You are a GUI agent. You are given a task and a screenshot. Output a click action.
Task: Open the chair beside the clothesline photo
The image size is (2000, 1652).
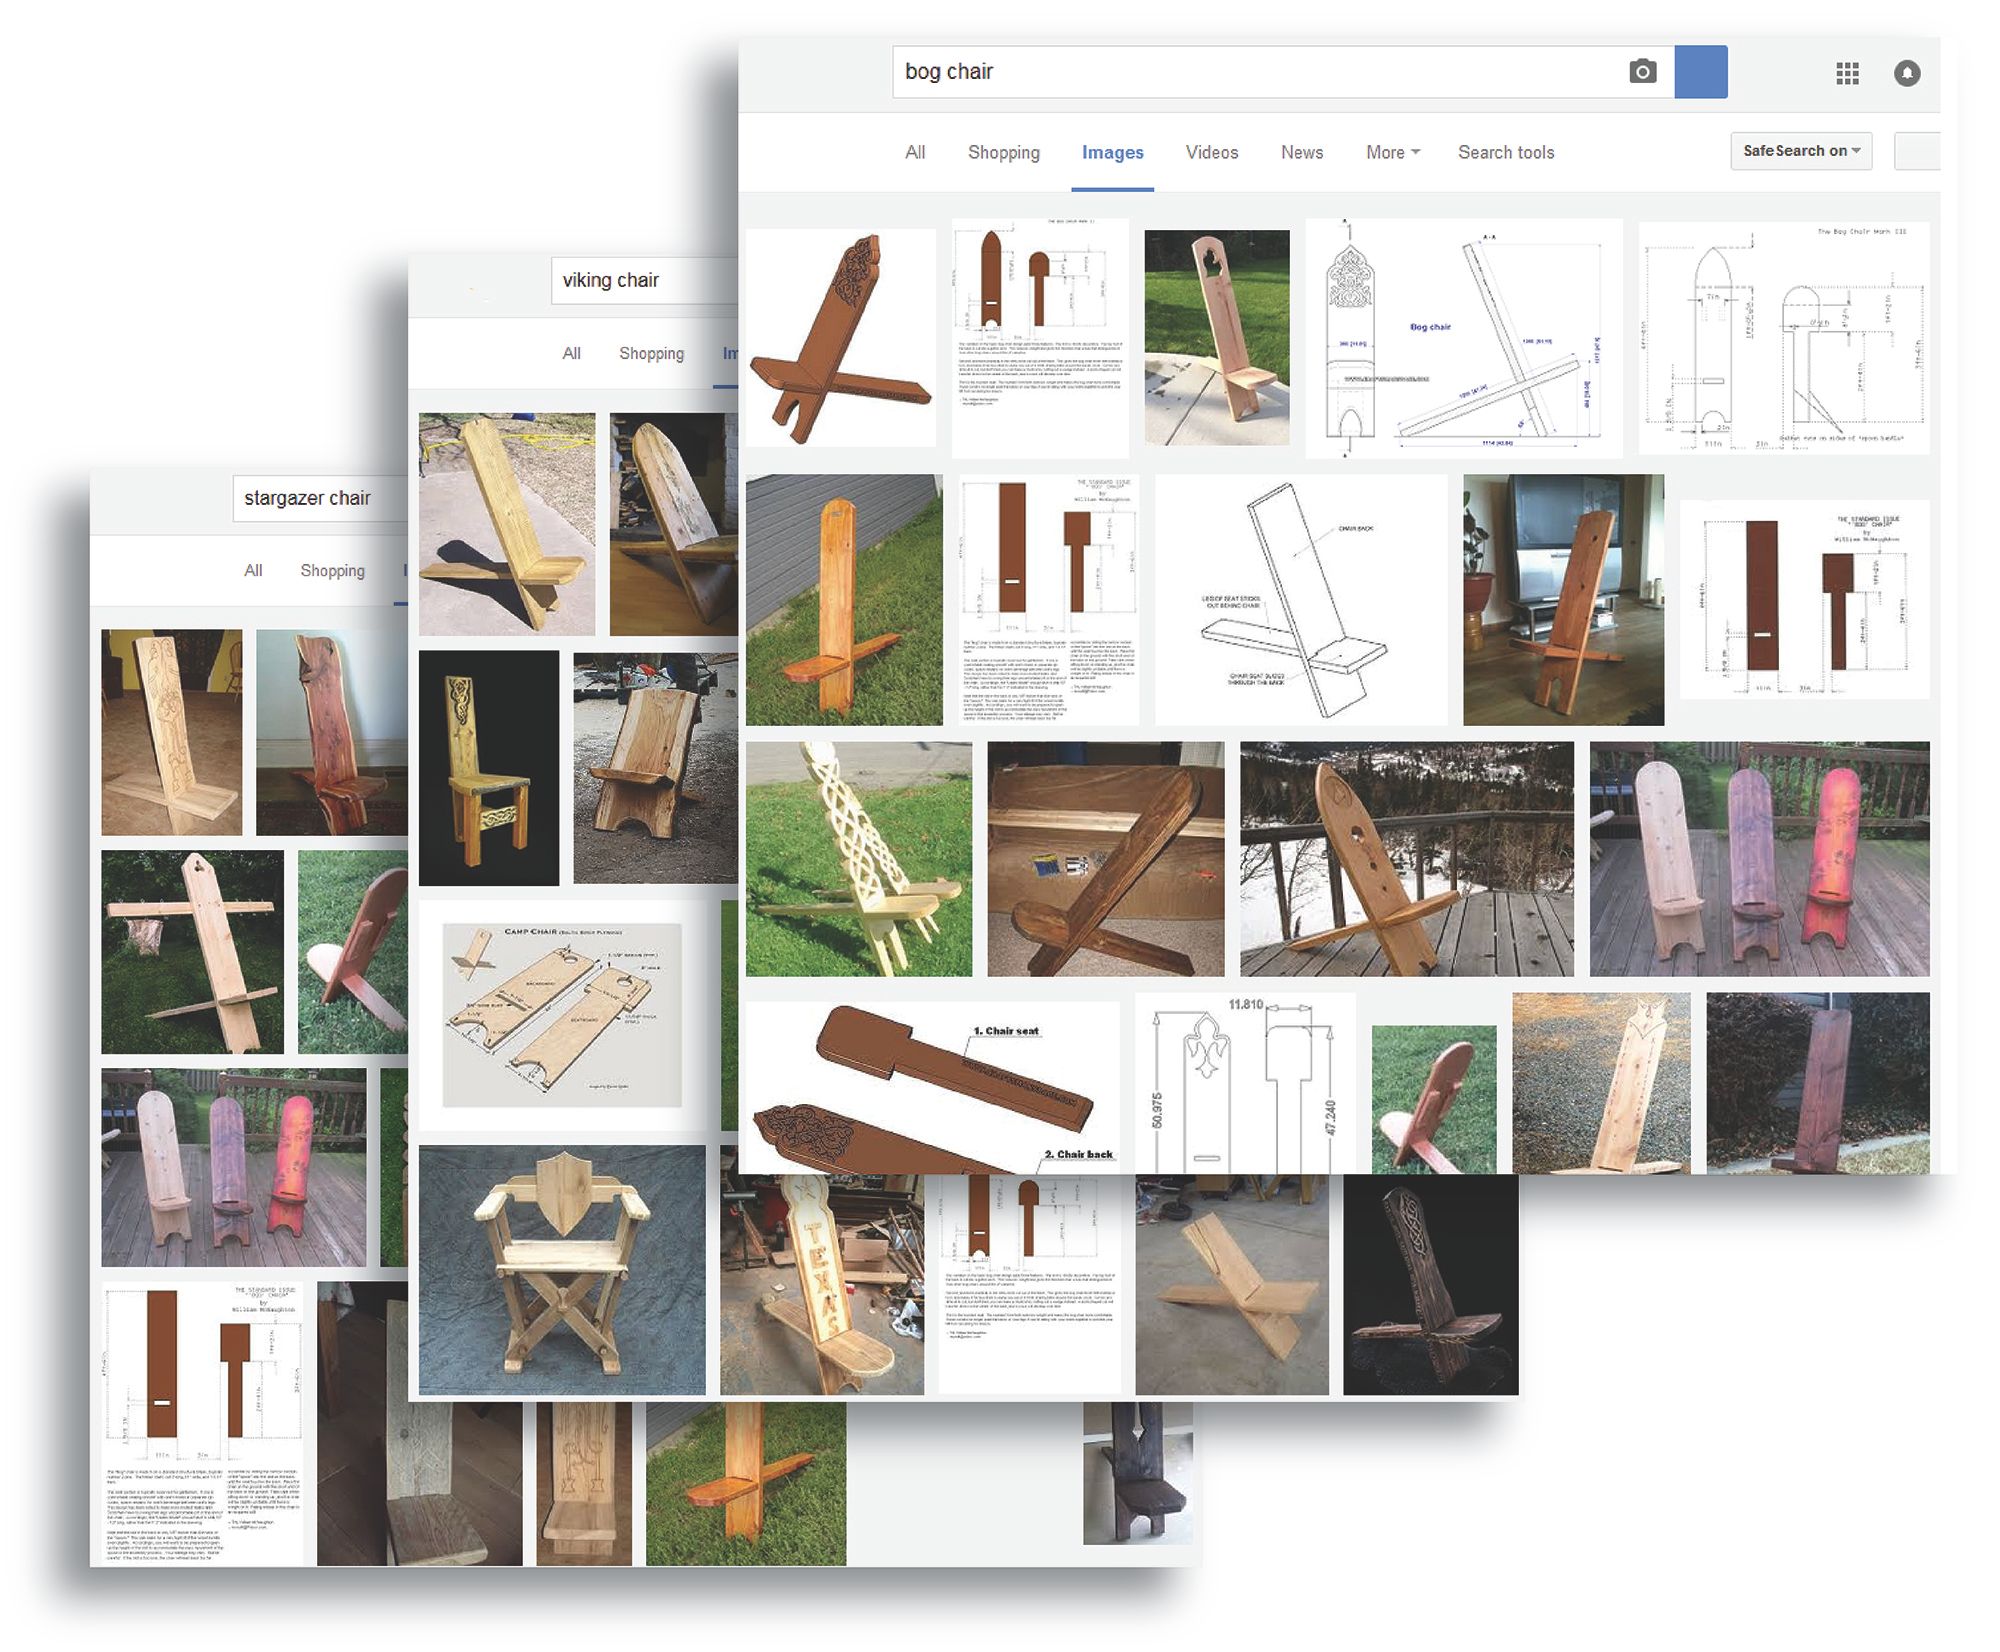193,952
